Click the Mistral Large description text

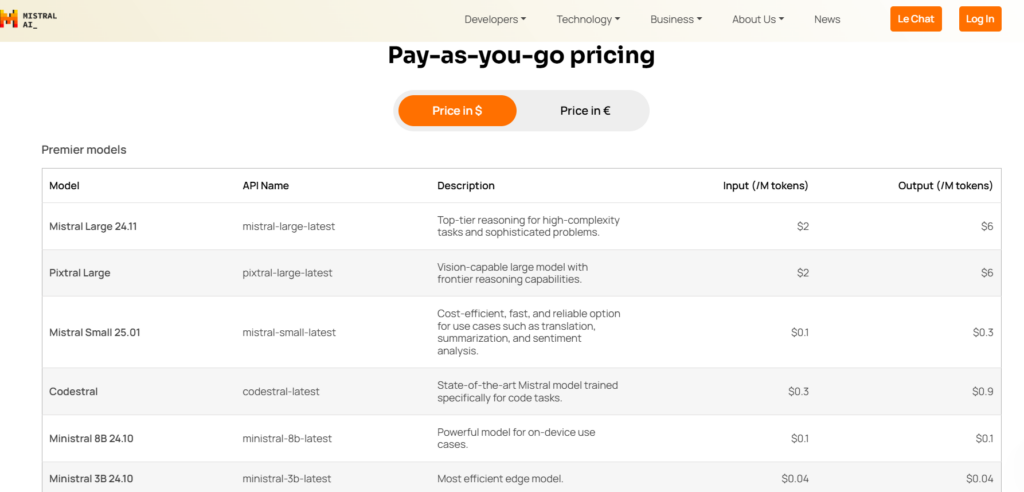528,226
